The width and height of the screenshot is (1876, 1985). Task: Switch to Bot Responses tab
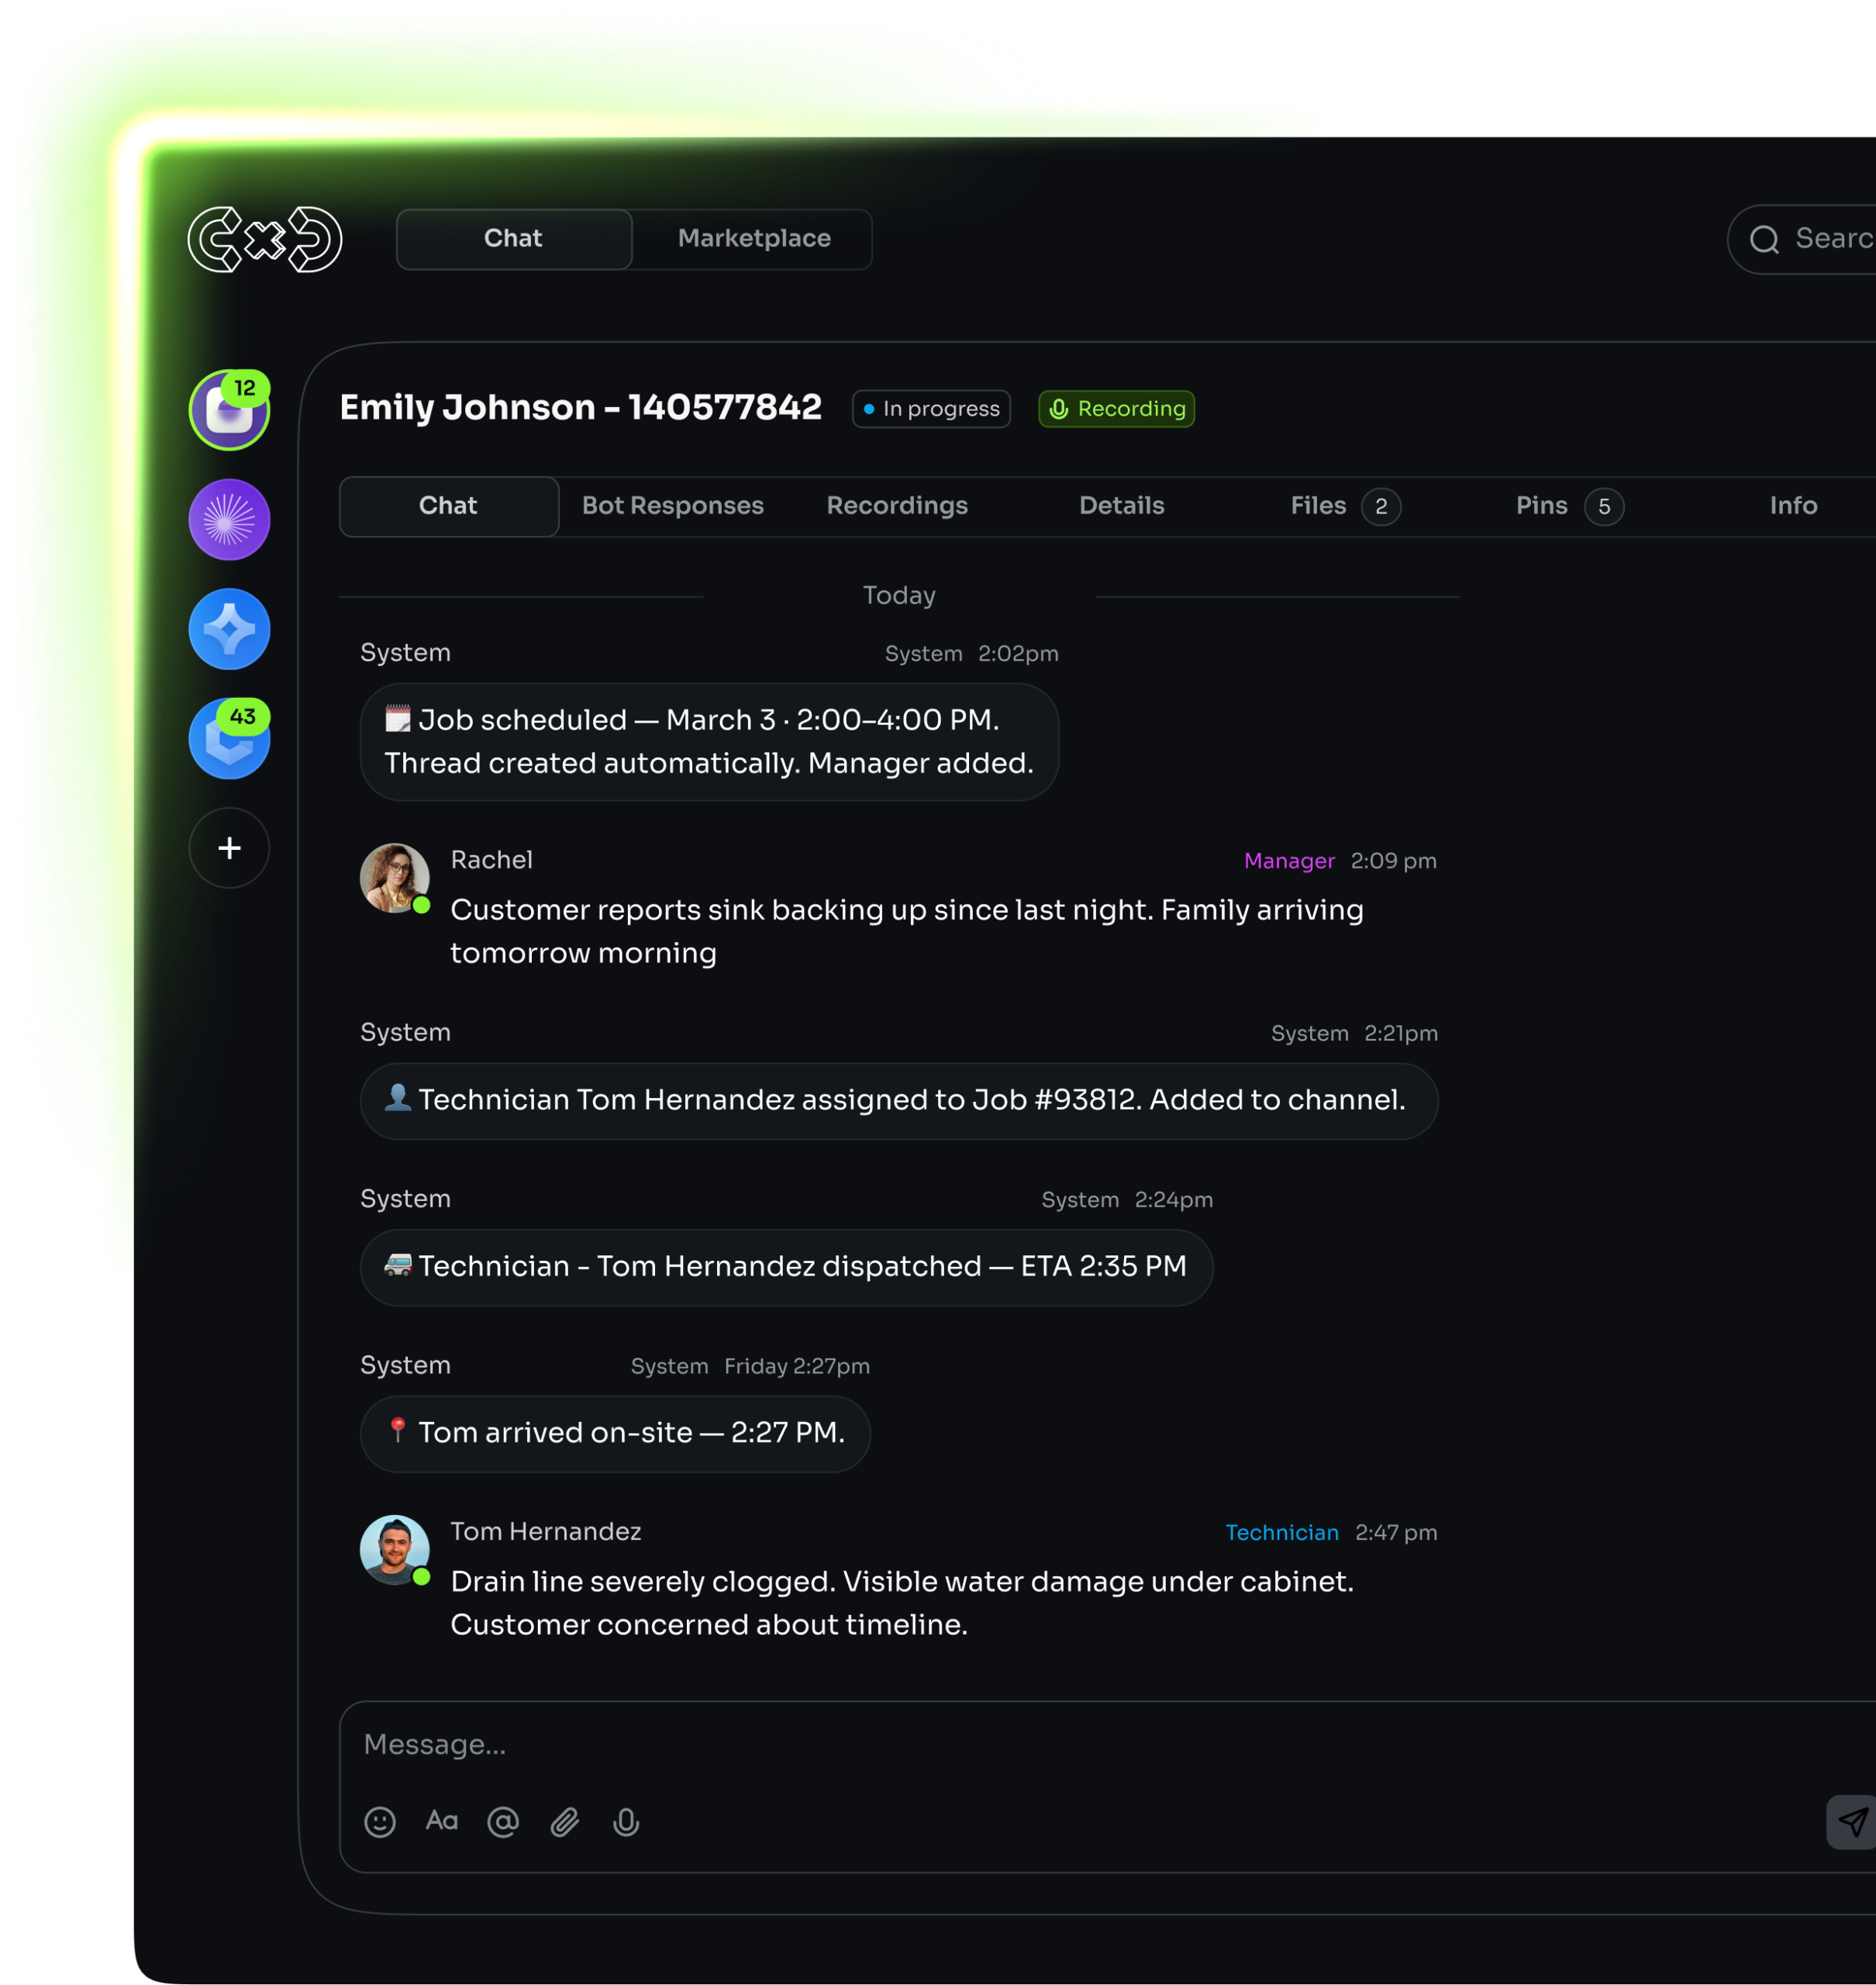(673, 506)
